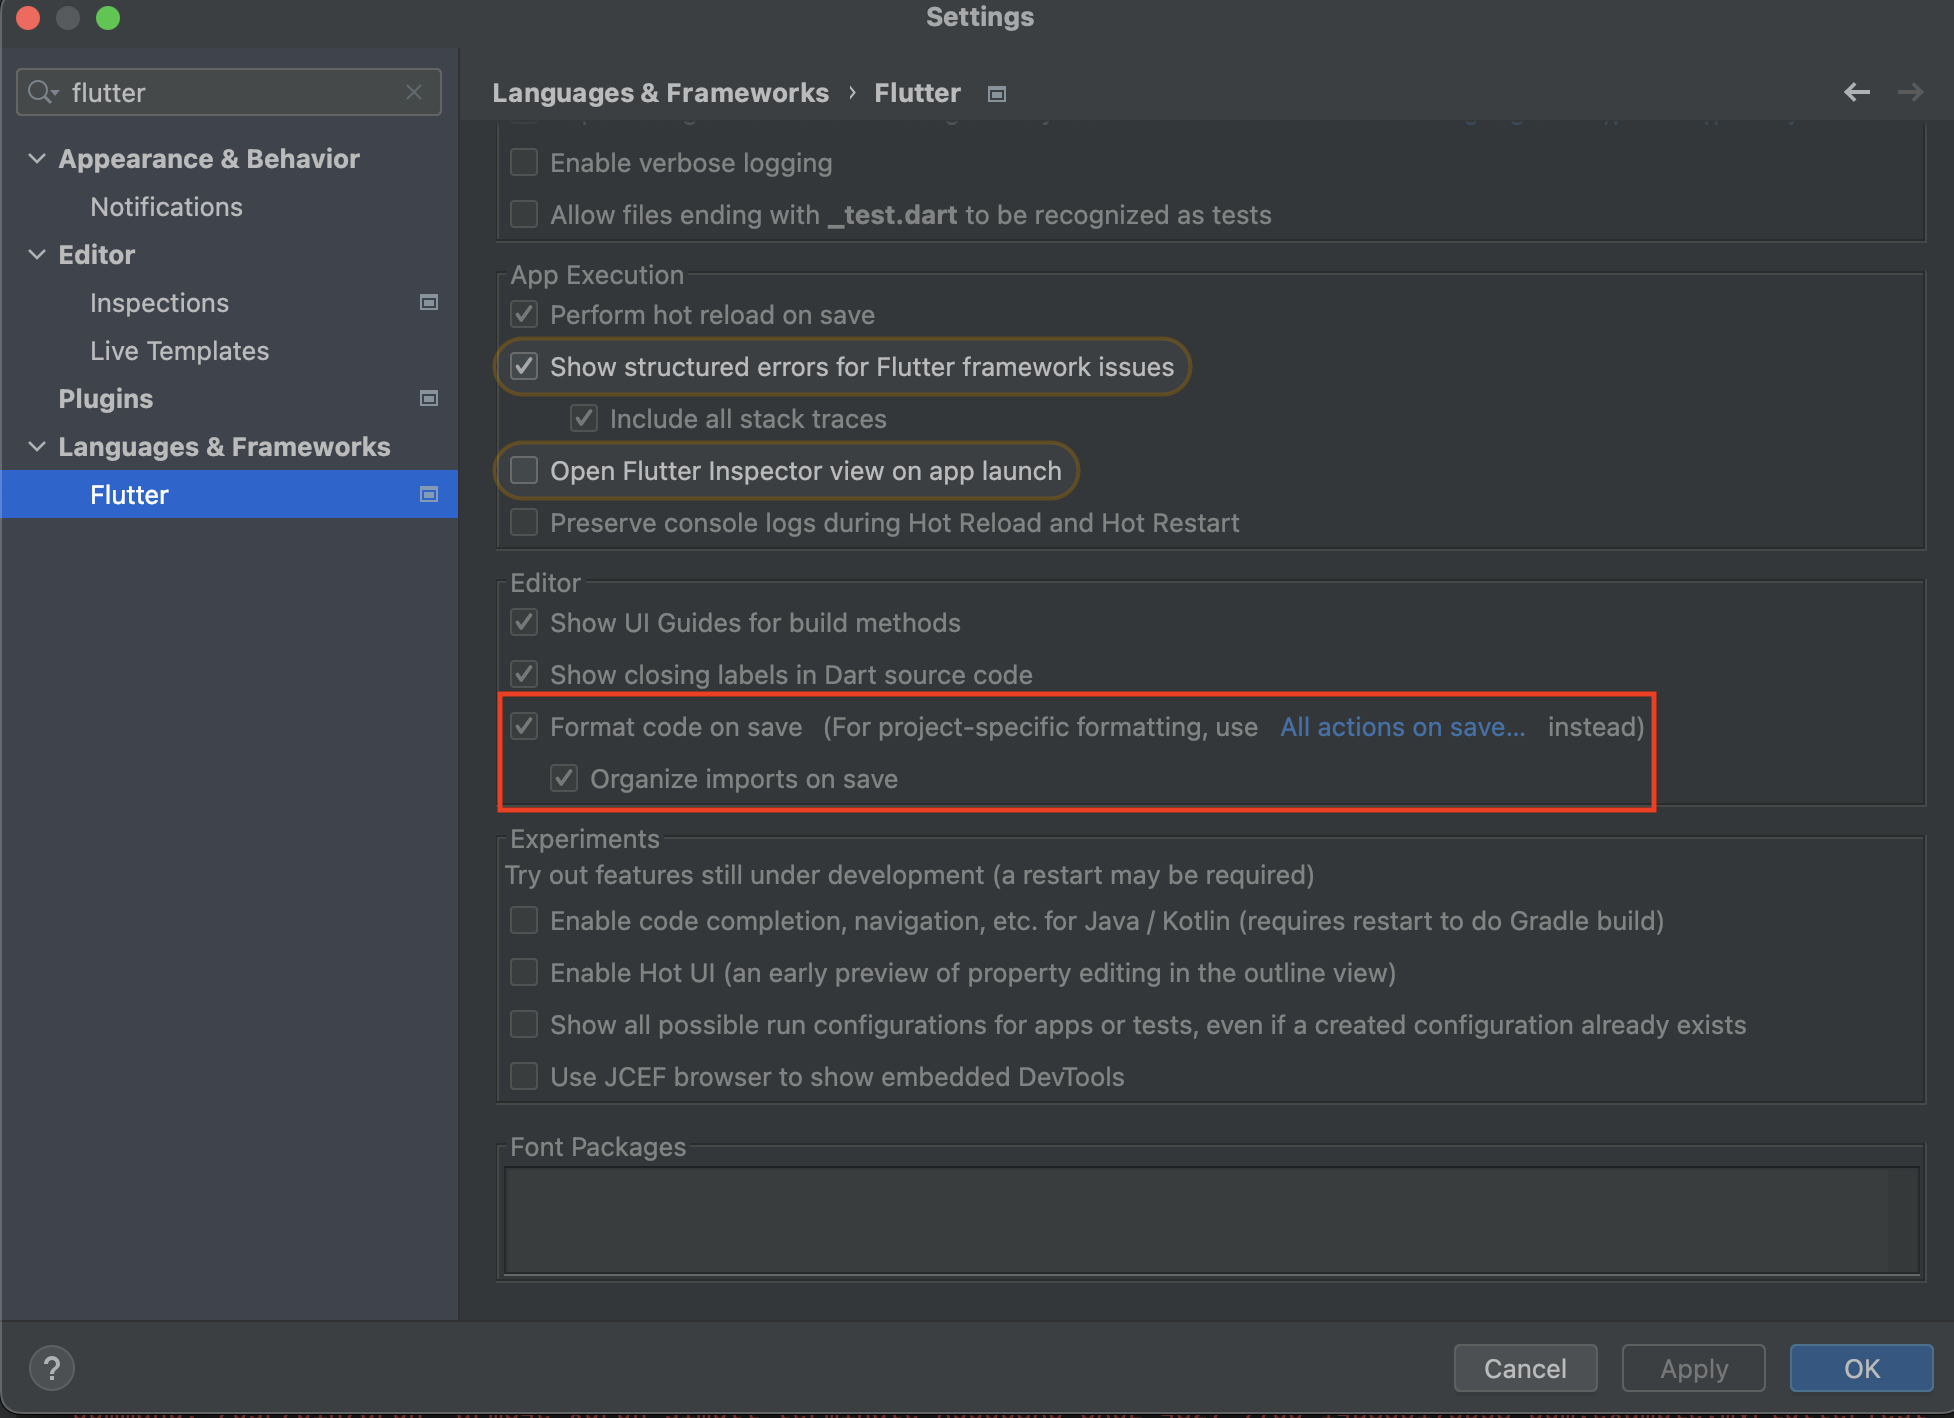Click Languages & Frameworks breadcrumb
The height and width of the screenshot is (1418, 1954).
(660, 93)
